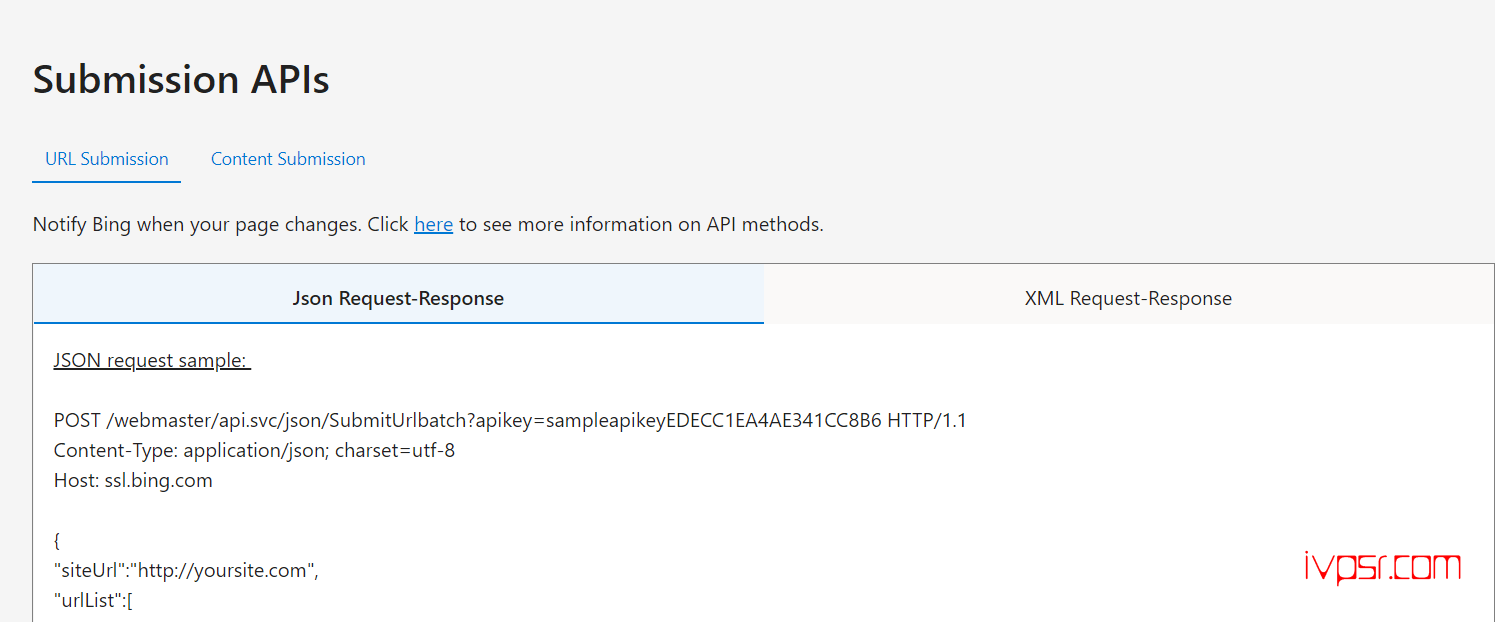Switch to XML Request-Response tab
Image resolution: width=1495 pixels, height=622 pixels.
coord(1128,298)
